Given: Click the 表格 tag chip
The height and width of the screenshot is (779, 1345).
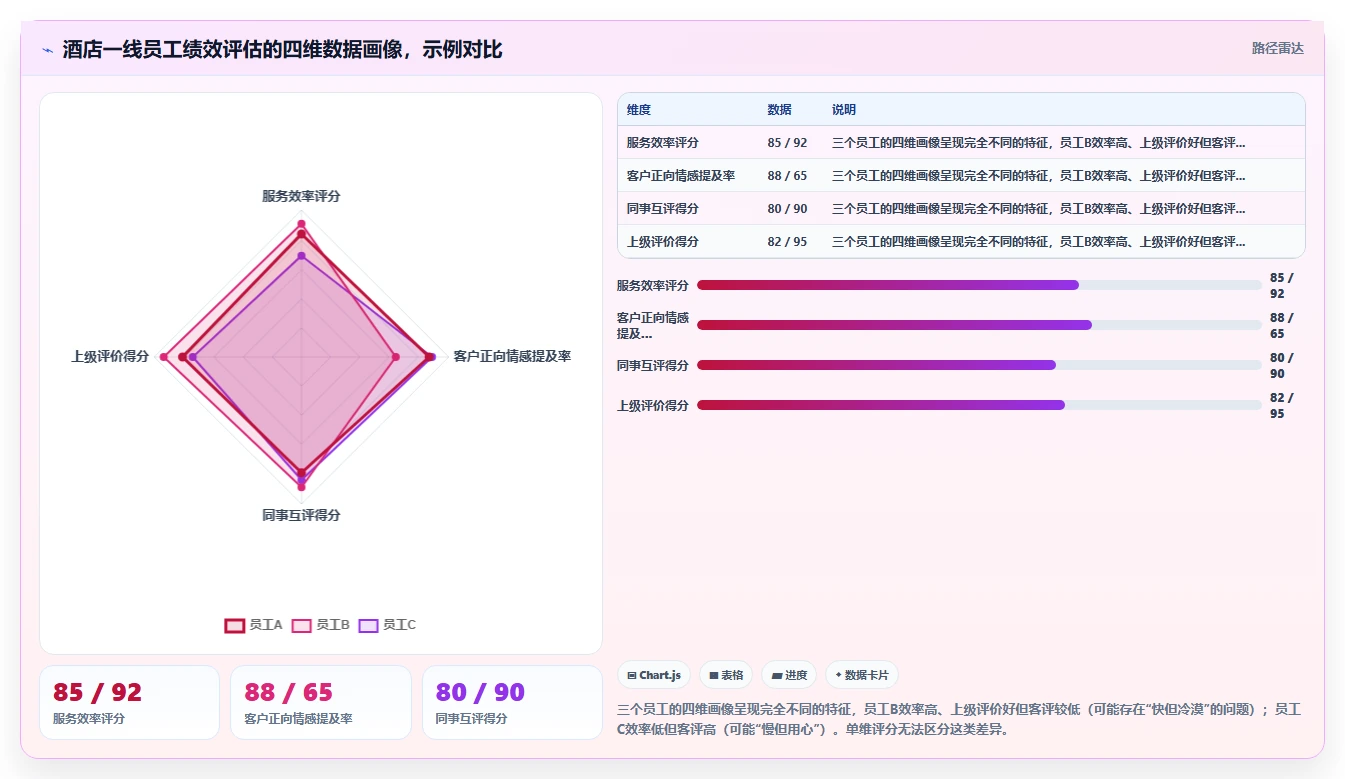Looking at the screenshot, I should (725, 675).
